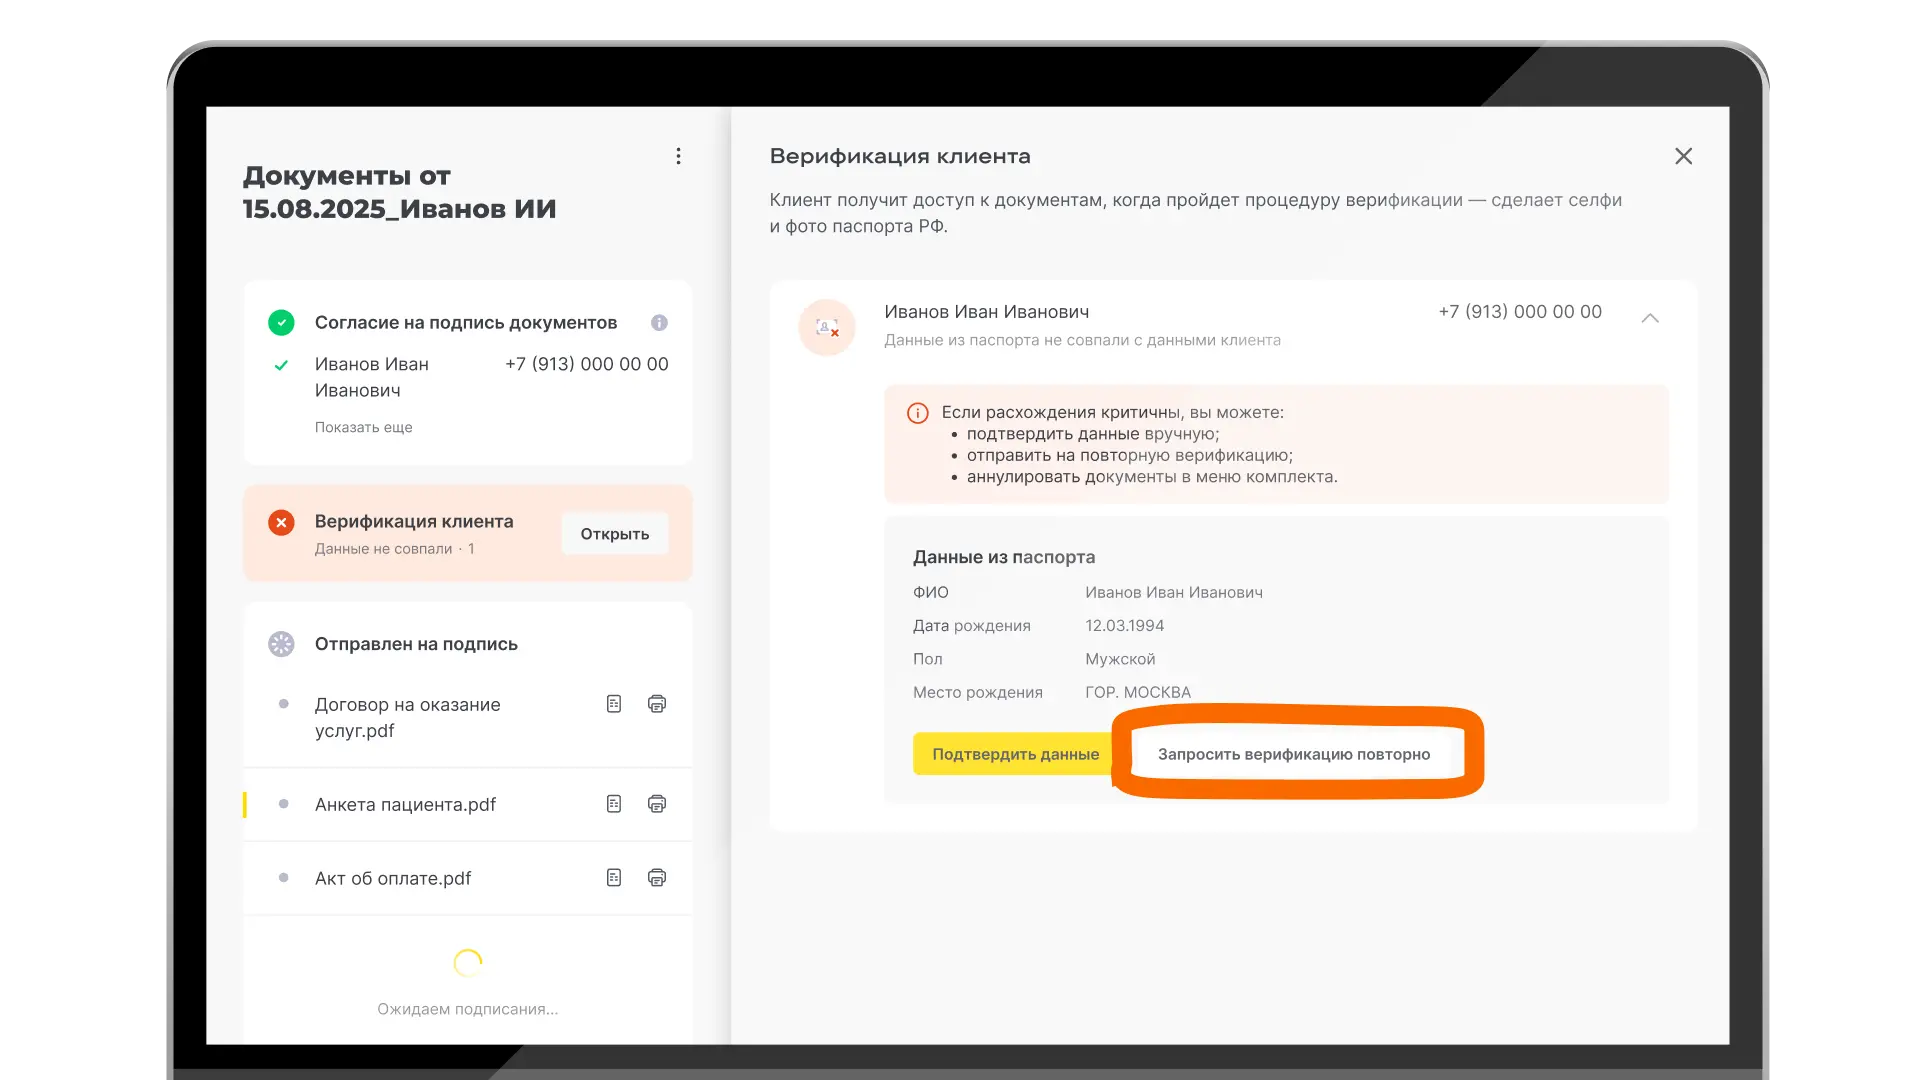Open Акт об оплате.pdf via its document icon
1920x1080 pixels.
pos(613,878)
